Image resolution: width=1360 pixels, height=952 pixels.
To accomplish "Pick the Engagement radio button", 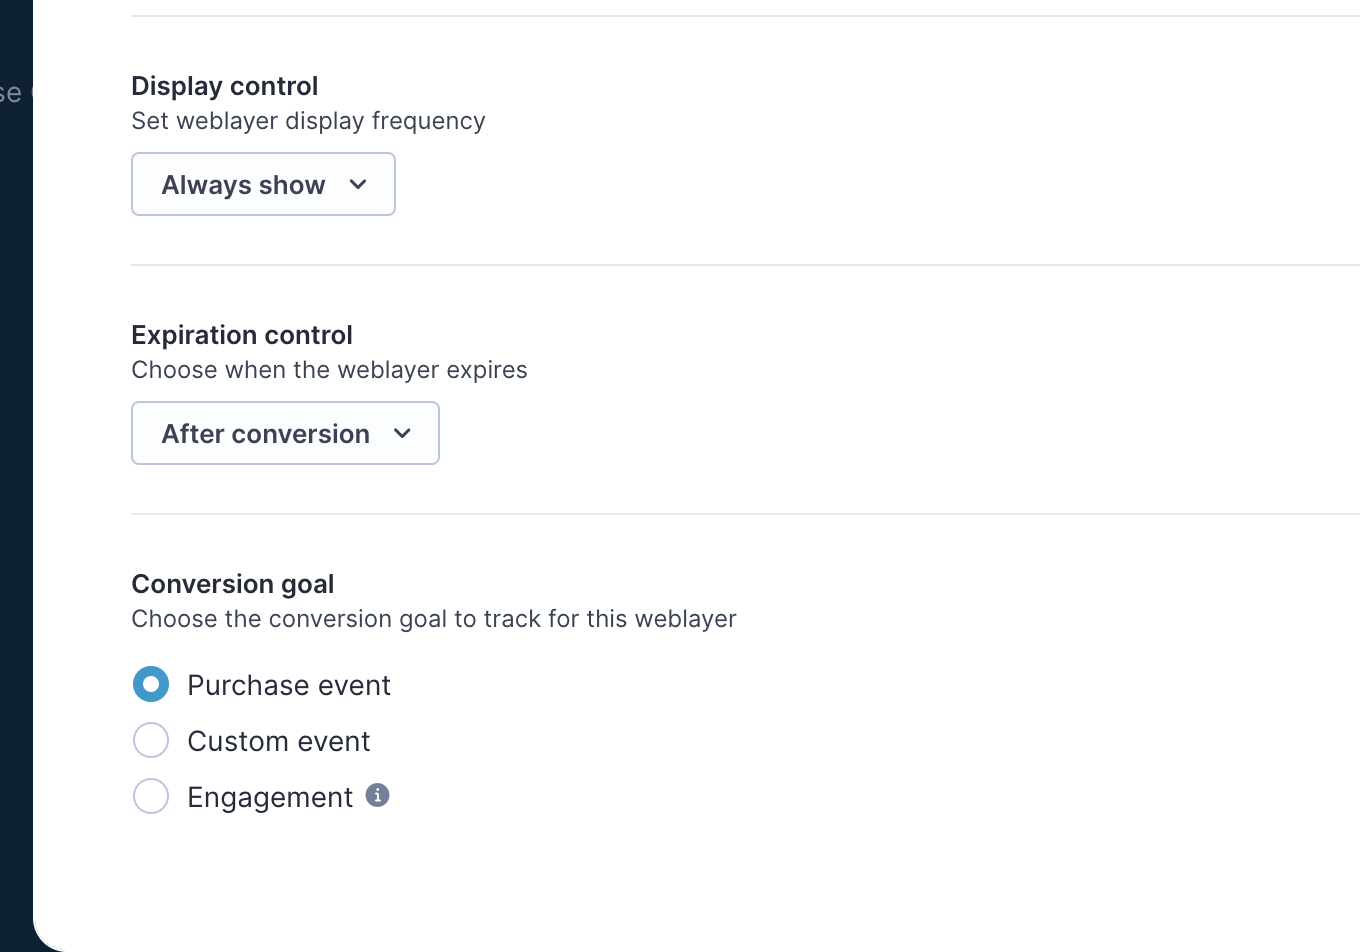I will point(151,797).
